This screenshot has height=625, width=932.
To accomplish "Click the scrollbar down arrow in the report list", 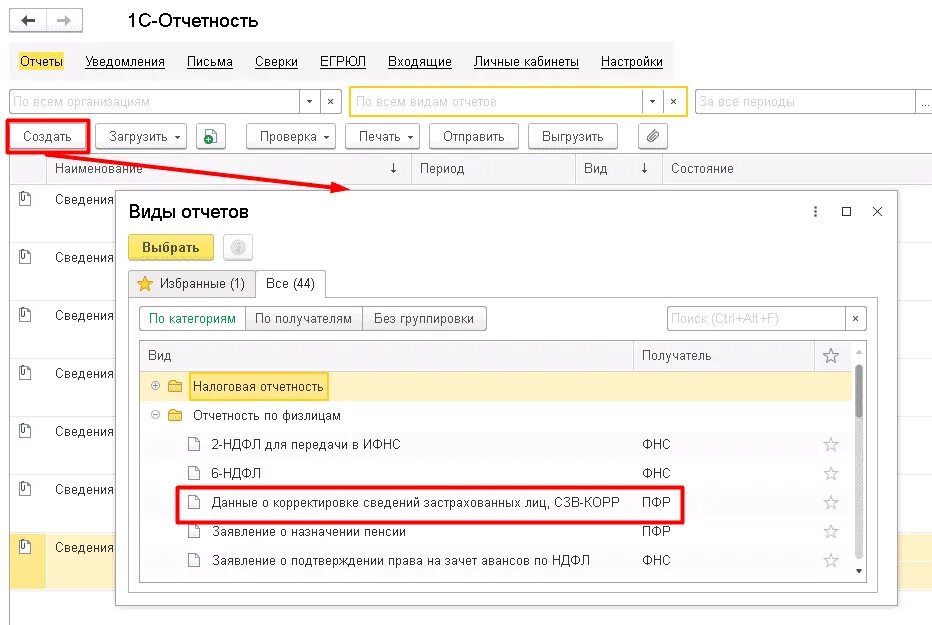I will tap(858, 571).
